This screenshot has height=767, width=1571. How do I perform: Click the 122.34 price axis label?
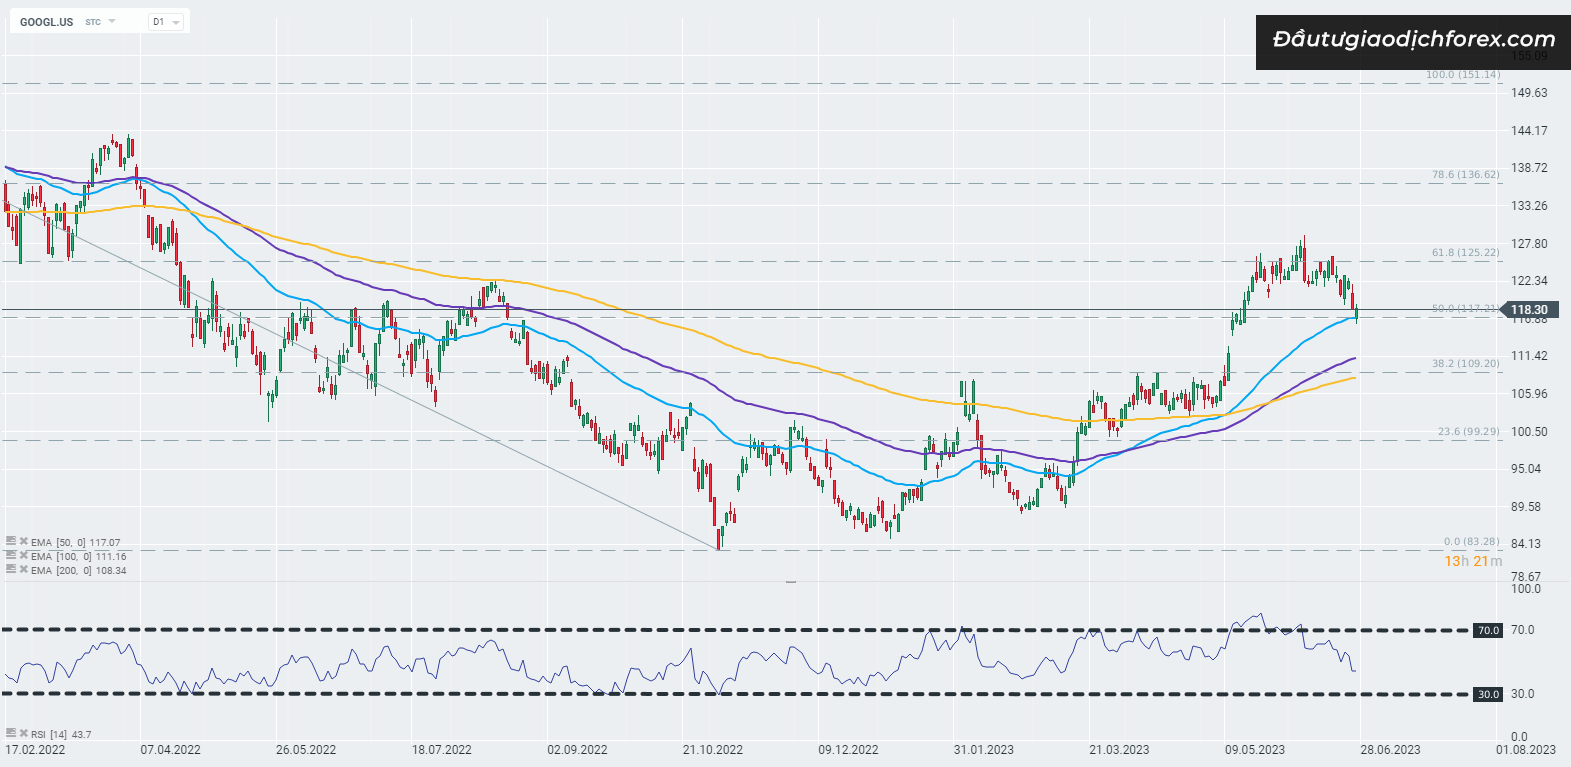pyautogui.click(x=1529, y=281)
